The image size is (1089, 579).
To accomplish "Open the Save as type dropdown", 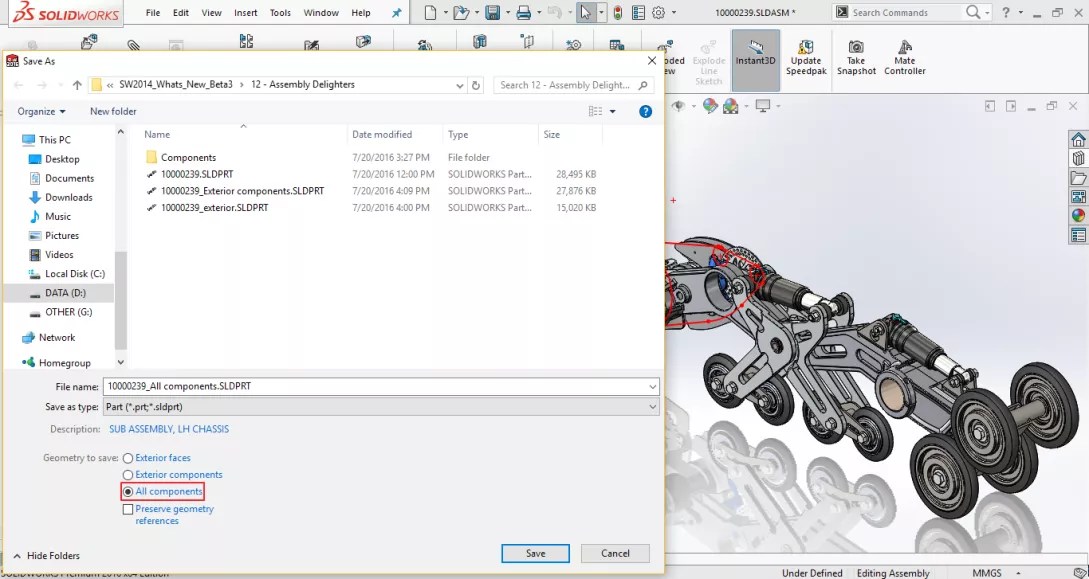I will (x=652, y=406).
